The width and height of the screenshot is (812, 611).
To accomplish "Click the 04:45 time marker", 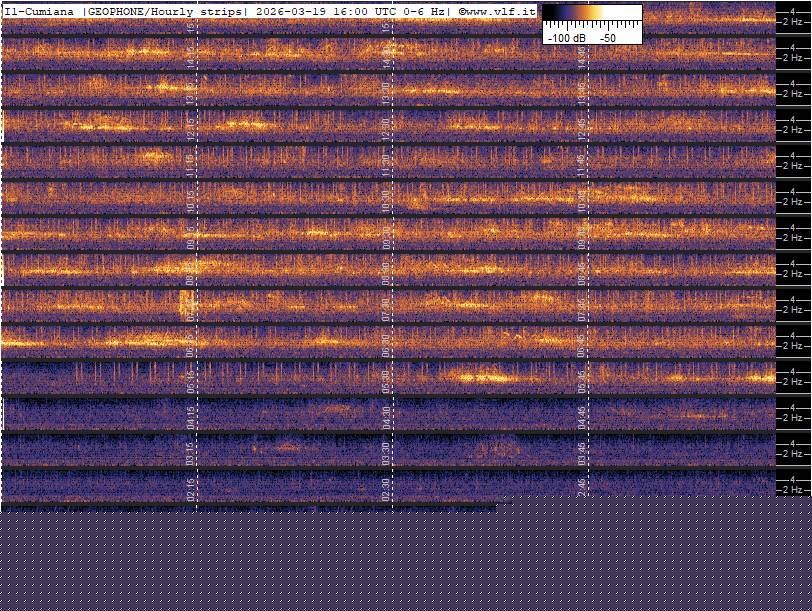I will pos(581,416).
